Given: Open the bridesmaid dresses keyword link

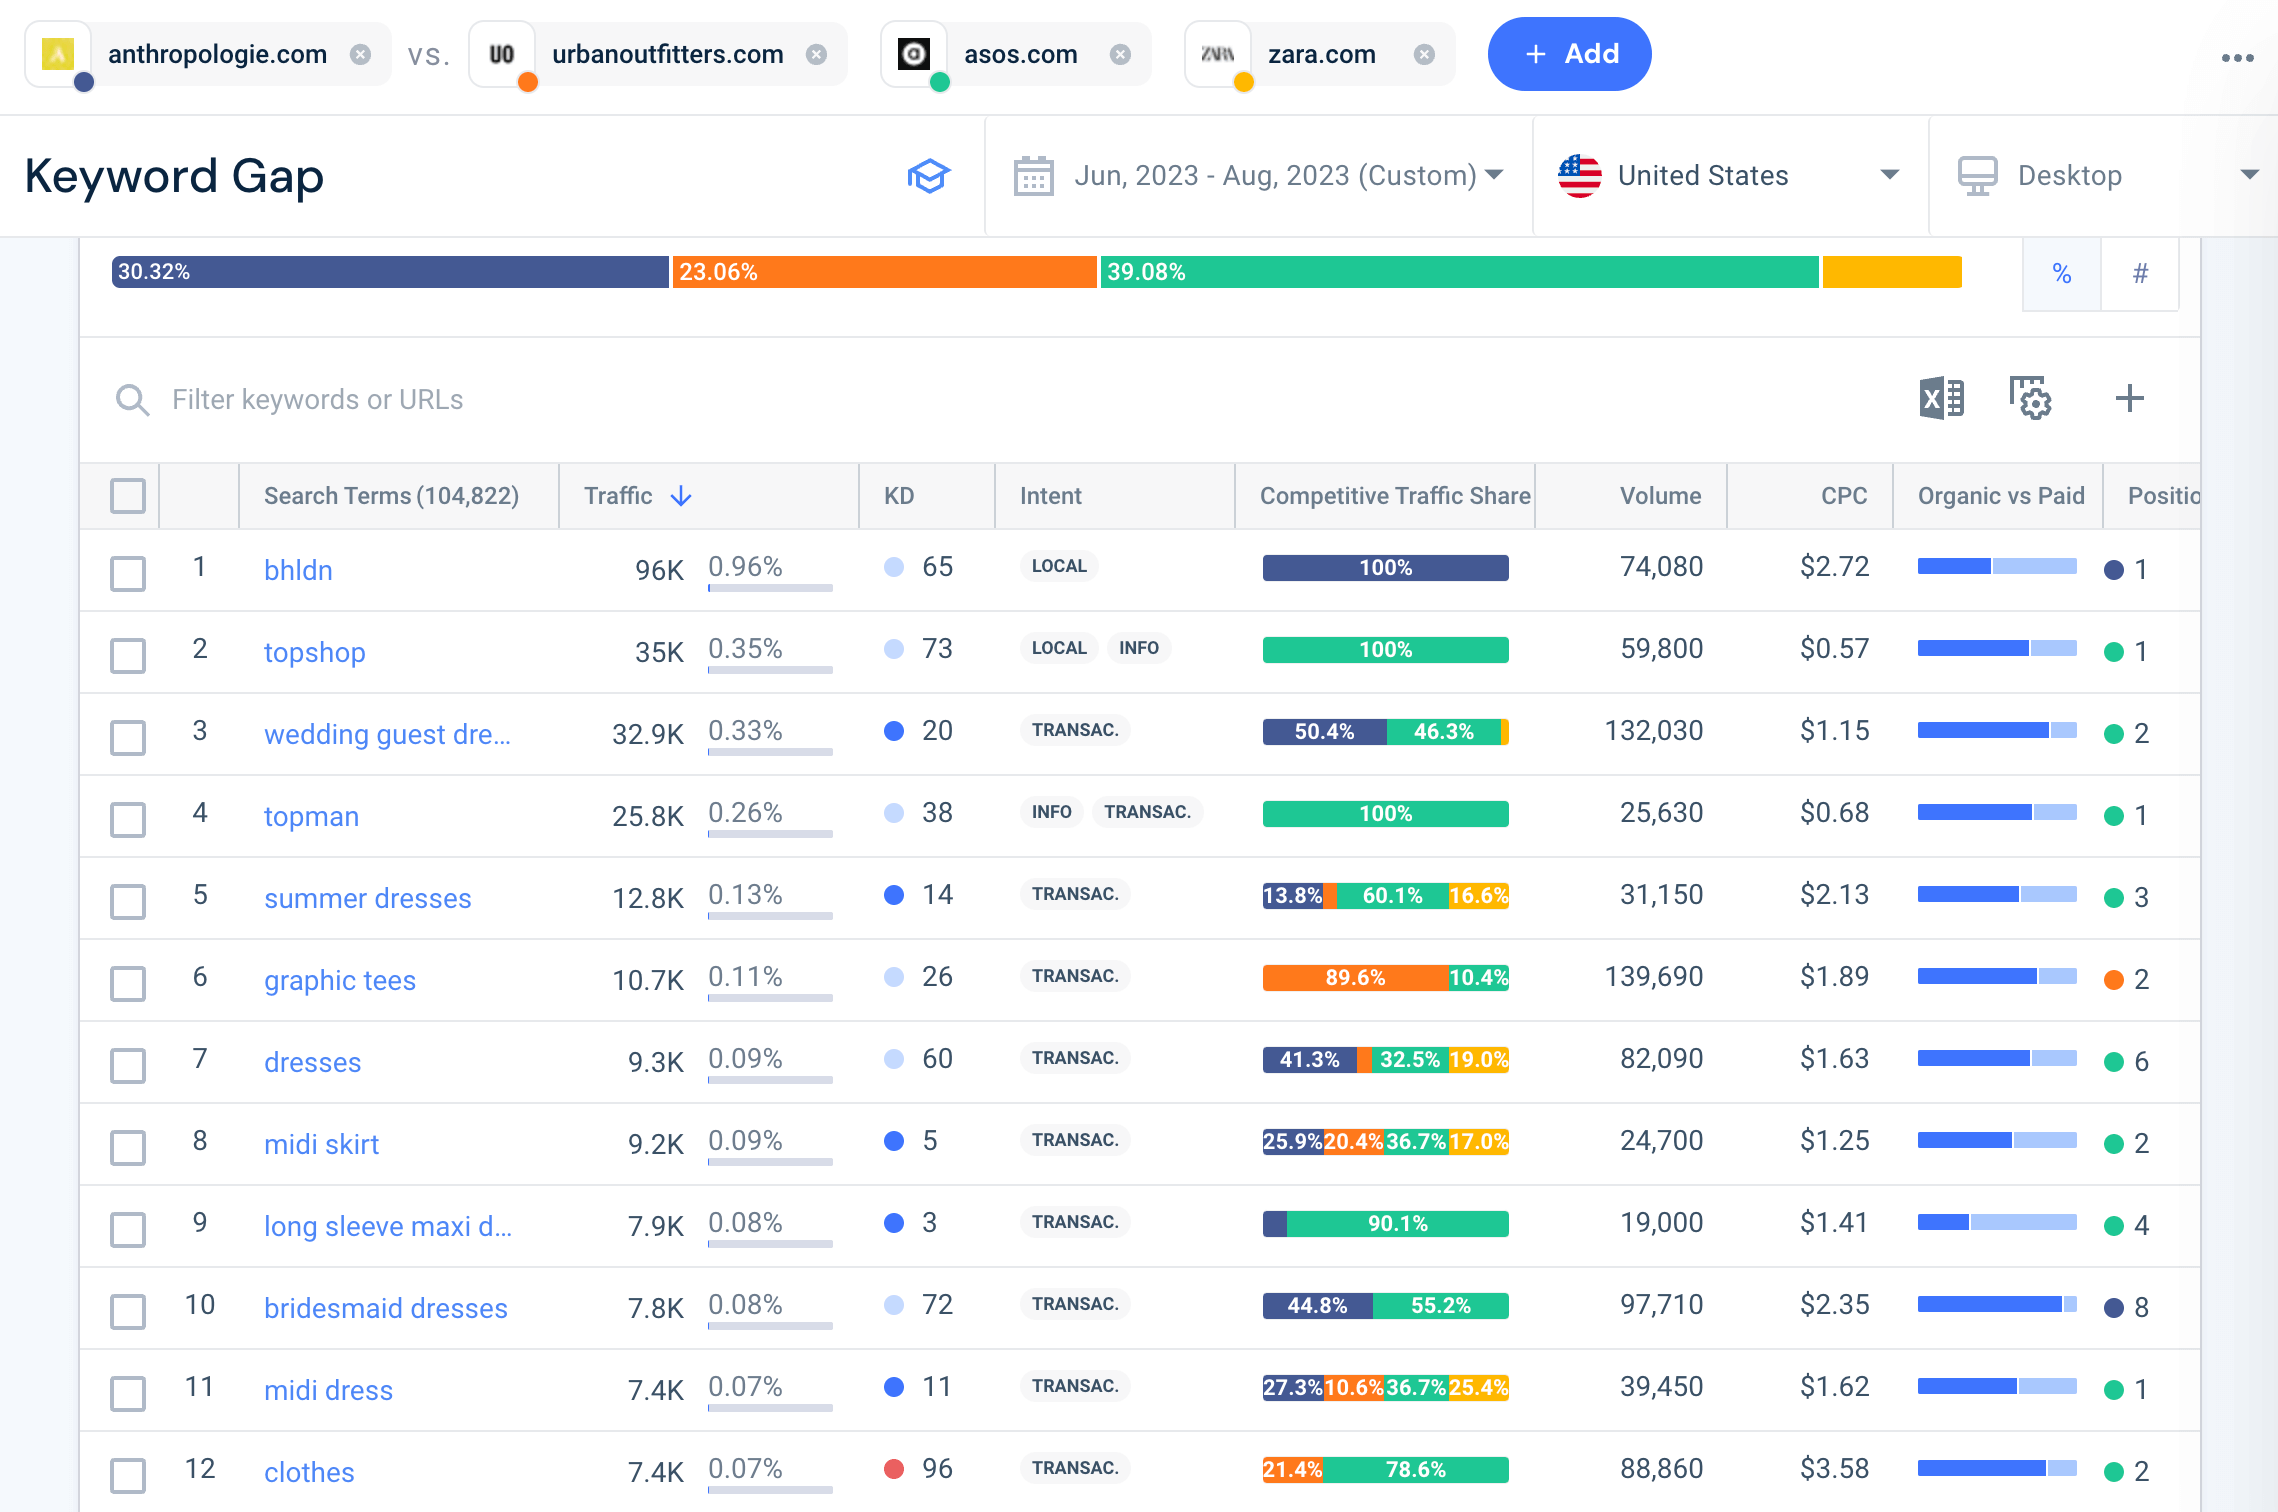Looking at the screenshot, I should pyautogui.click(x=385, y=1308).
